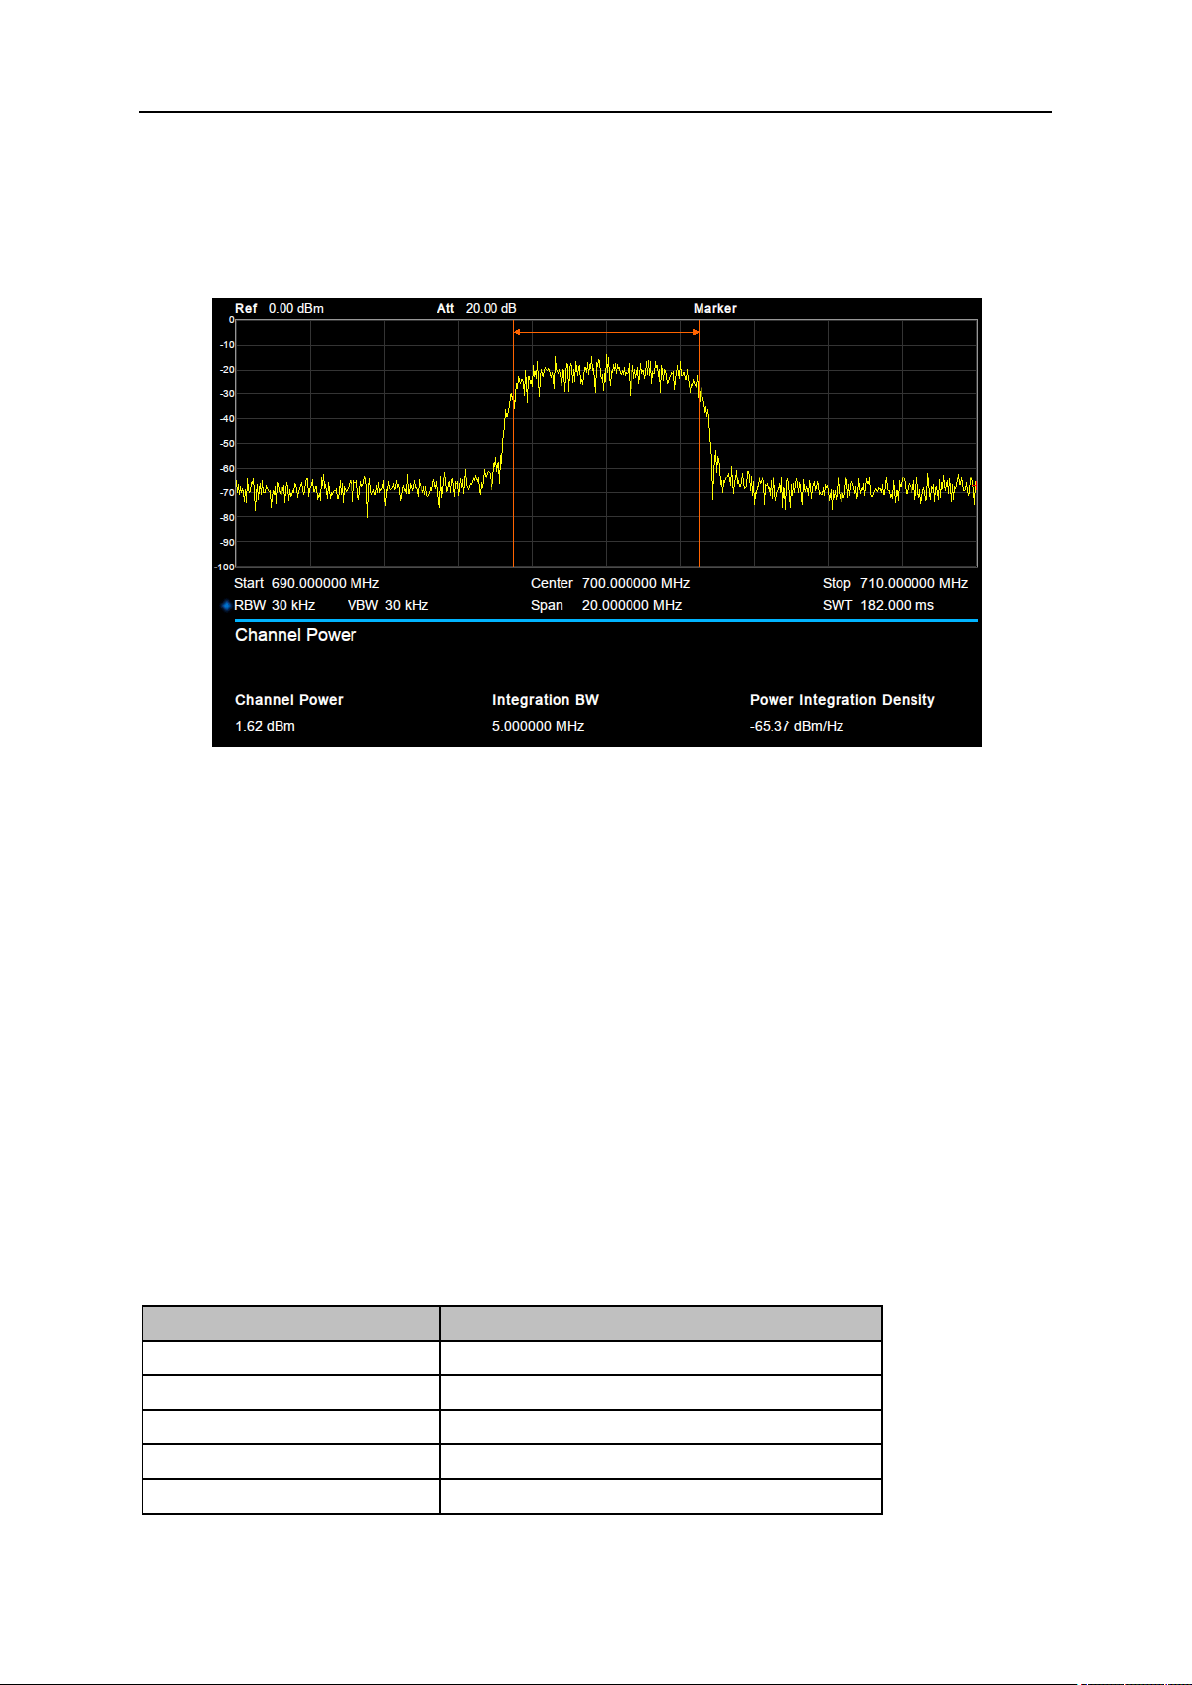Click the Channel Power panel heading
Screen dimensions: 1192x1685
click(296, 635)
